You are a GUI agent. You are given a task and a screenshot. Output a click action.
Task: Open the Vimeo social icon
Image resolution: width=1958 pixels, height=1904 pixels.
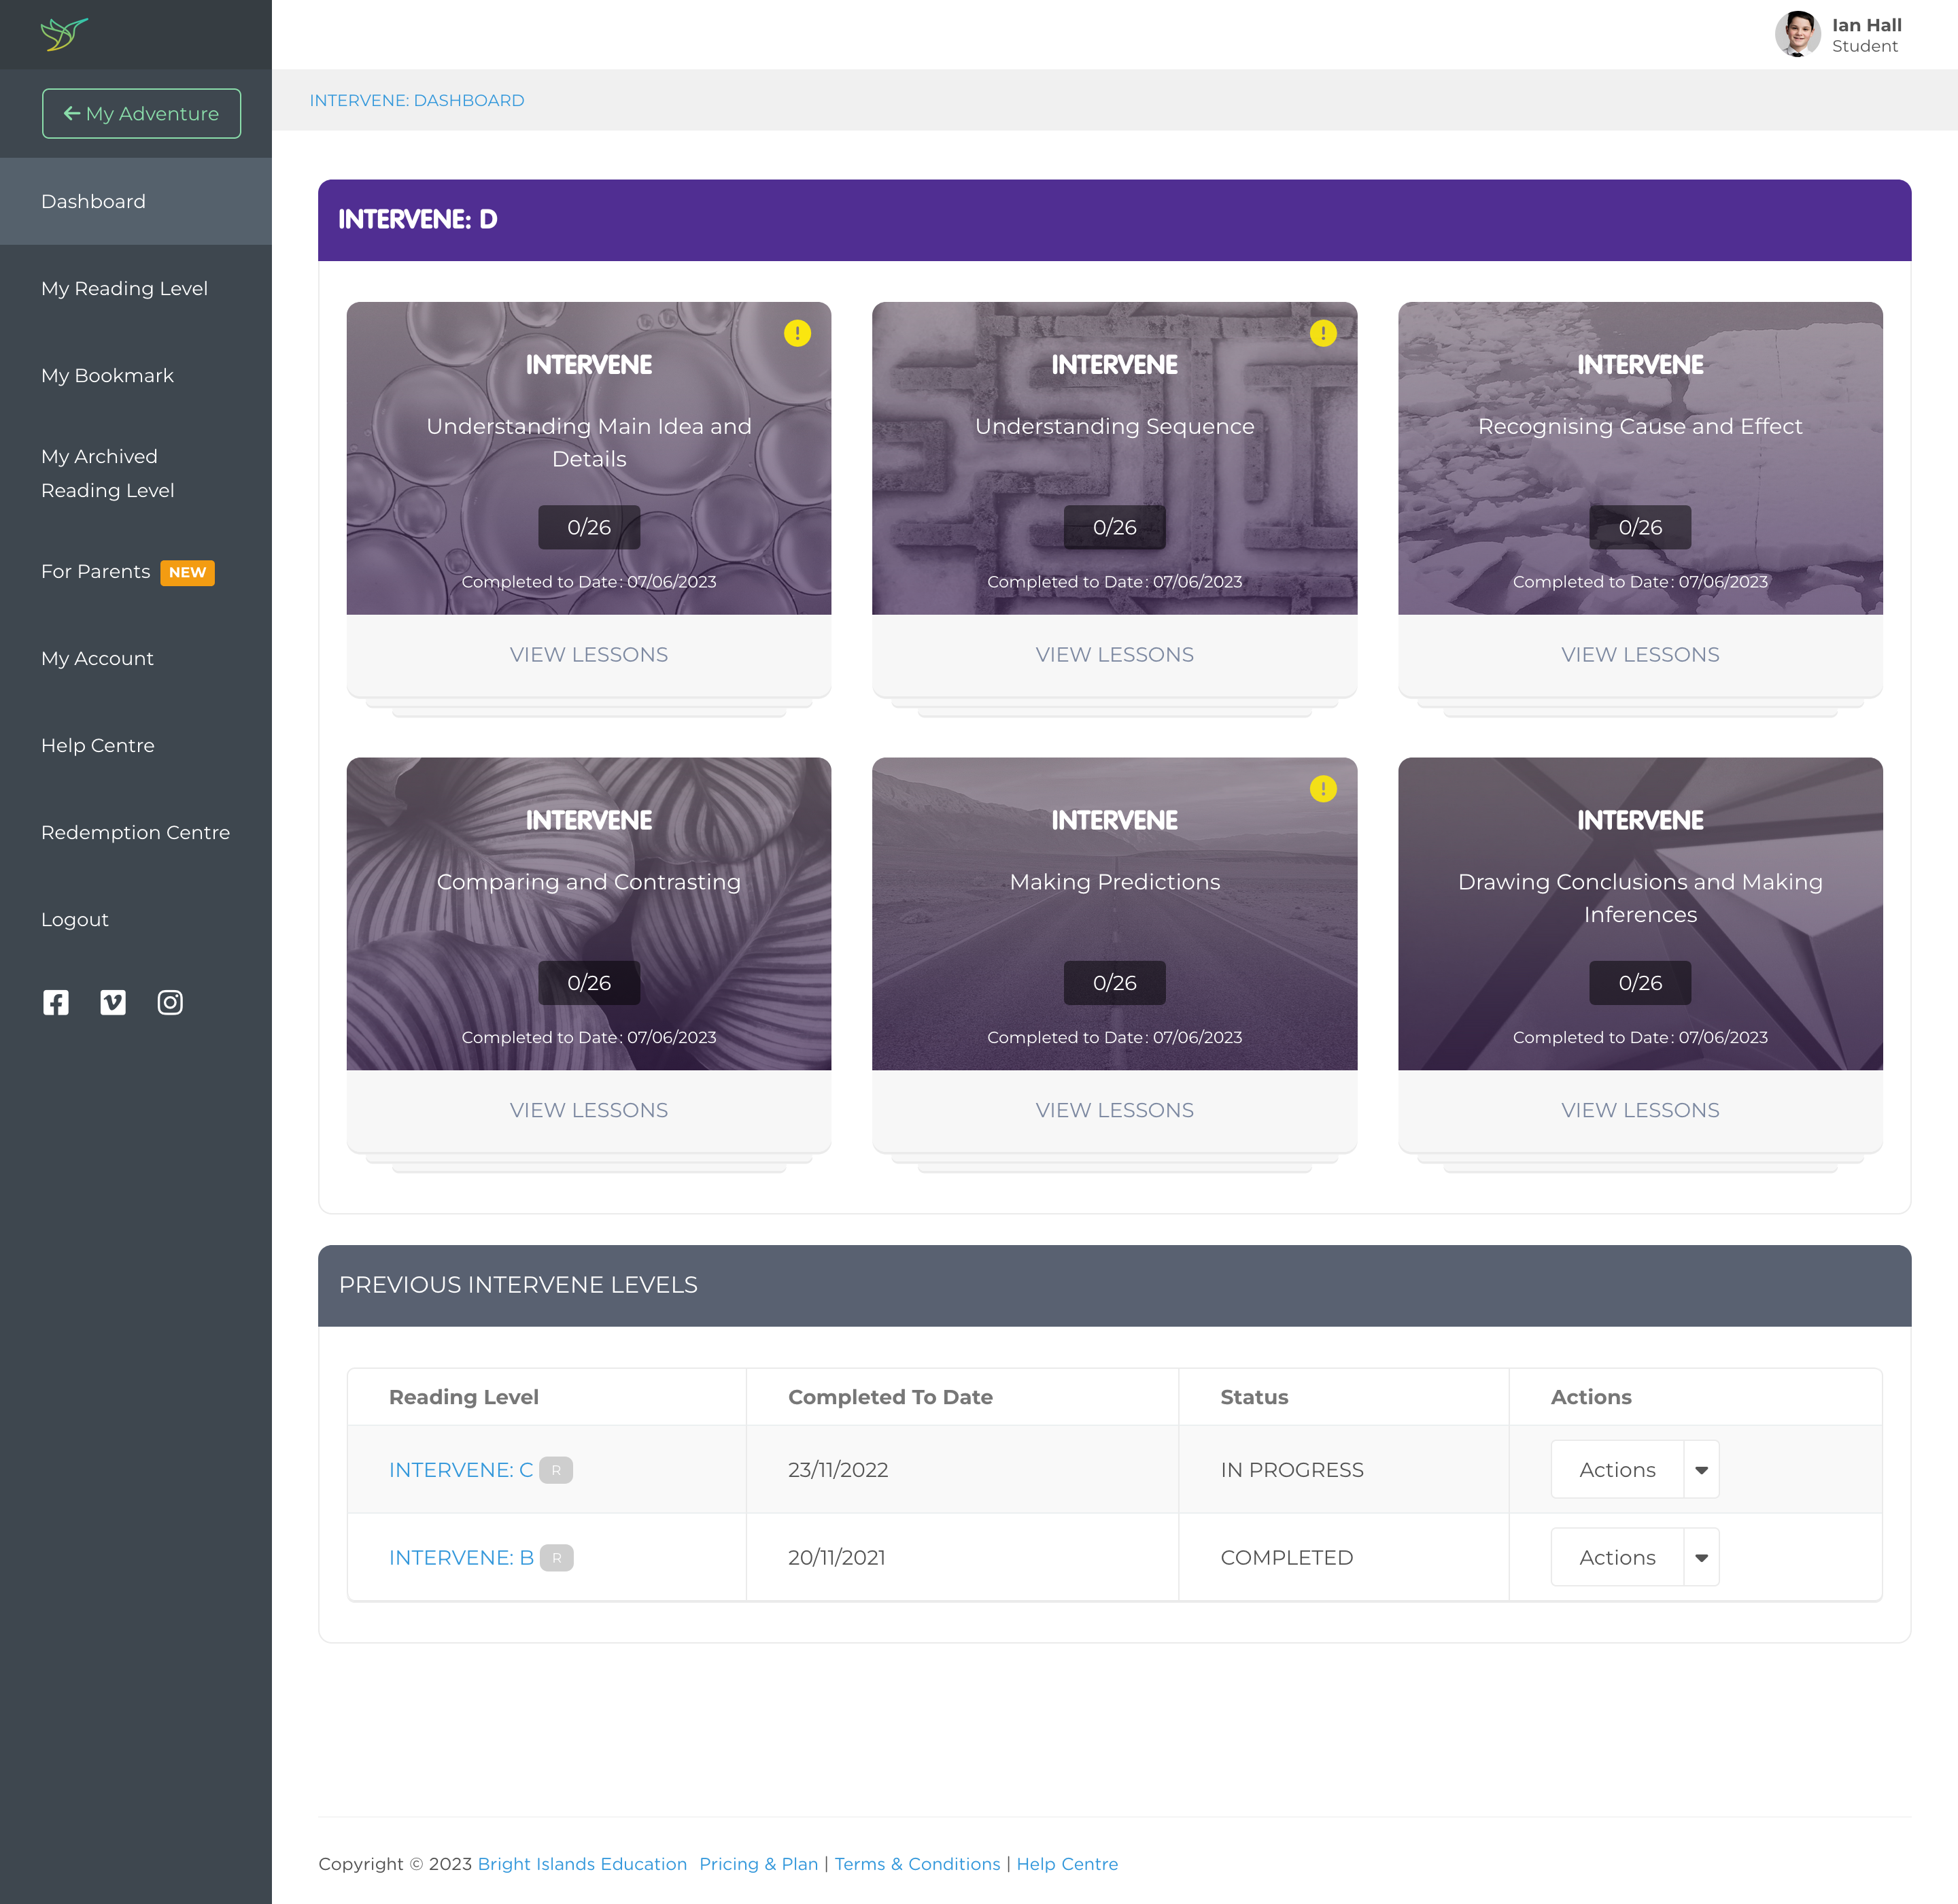113,1002
